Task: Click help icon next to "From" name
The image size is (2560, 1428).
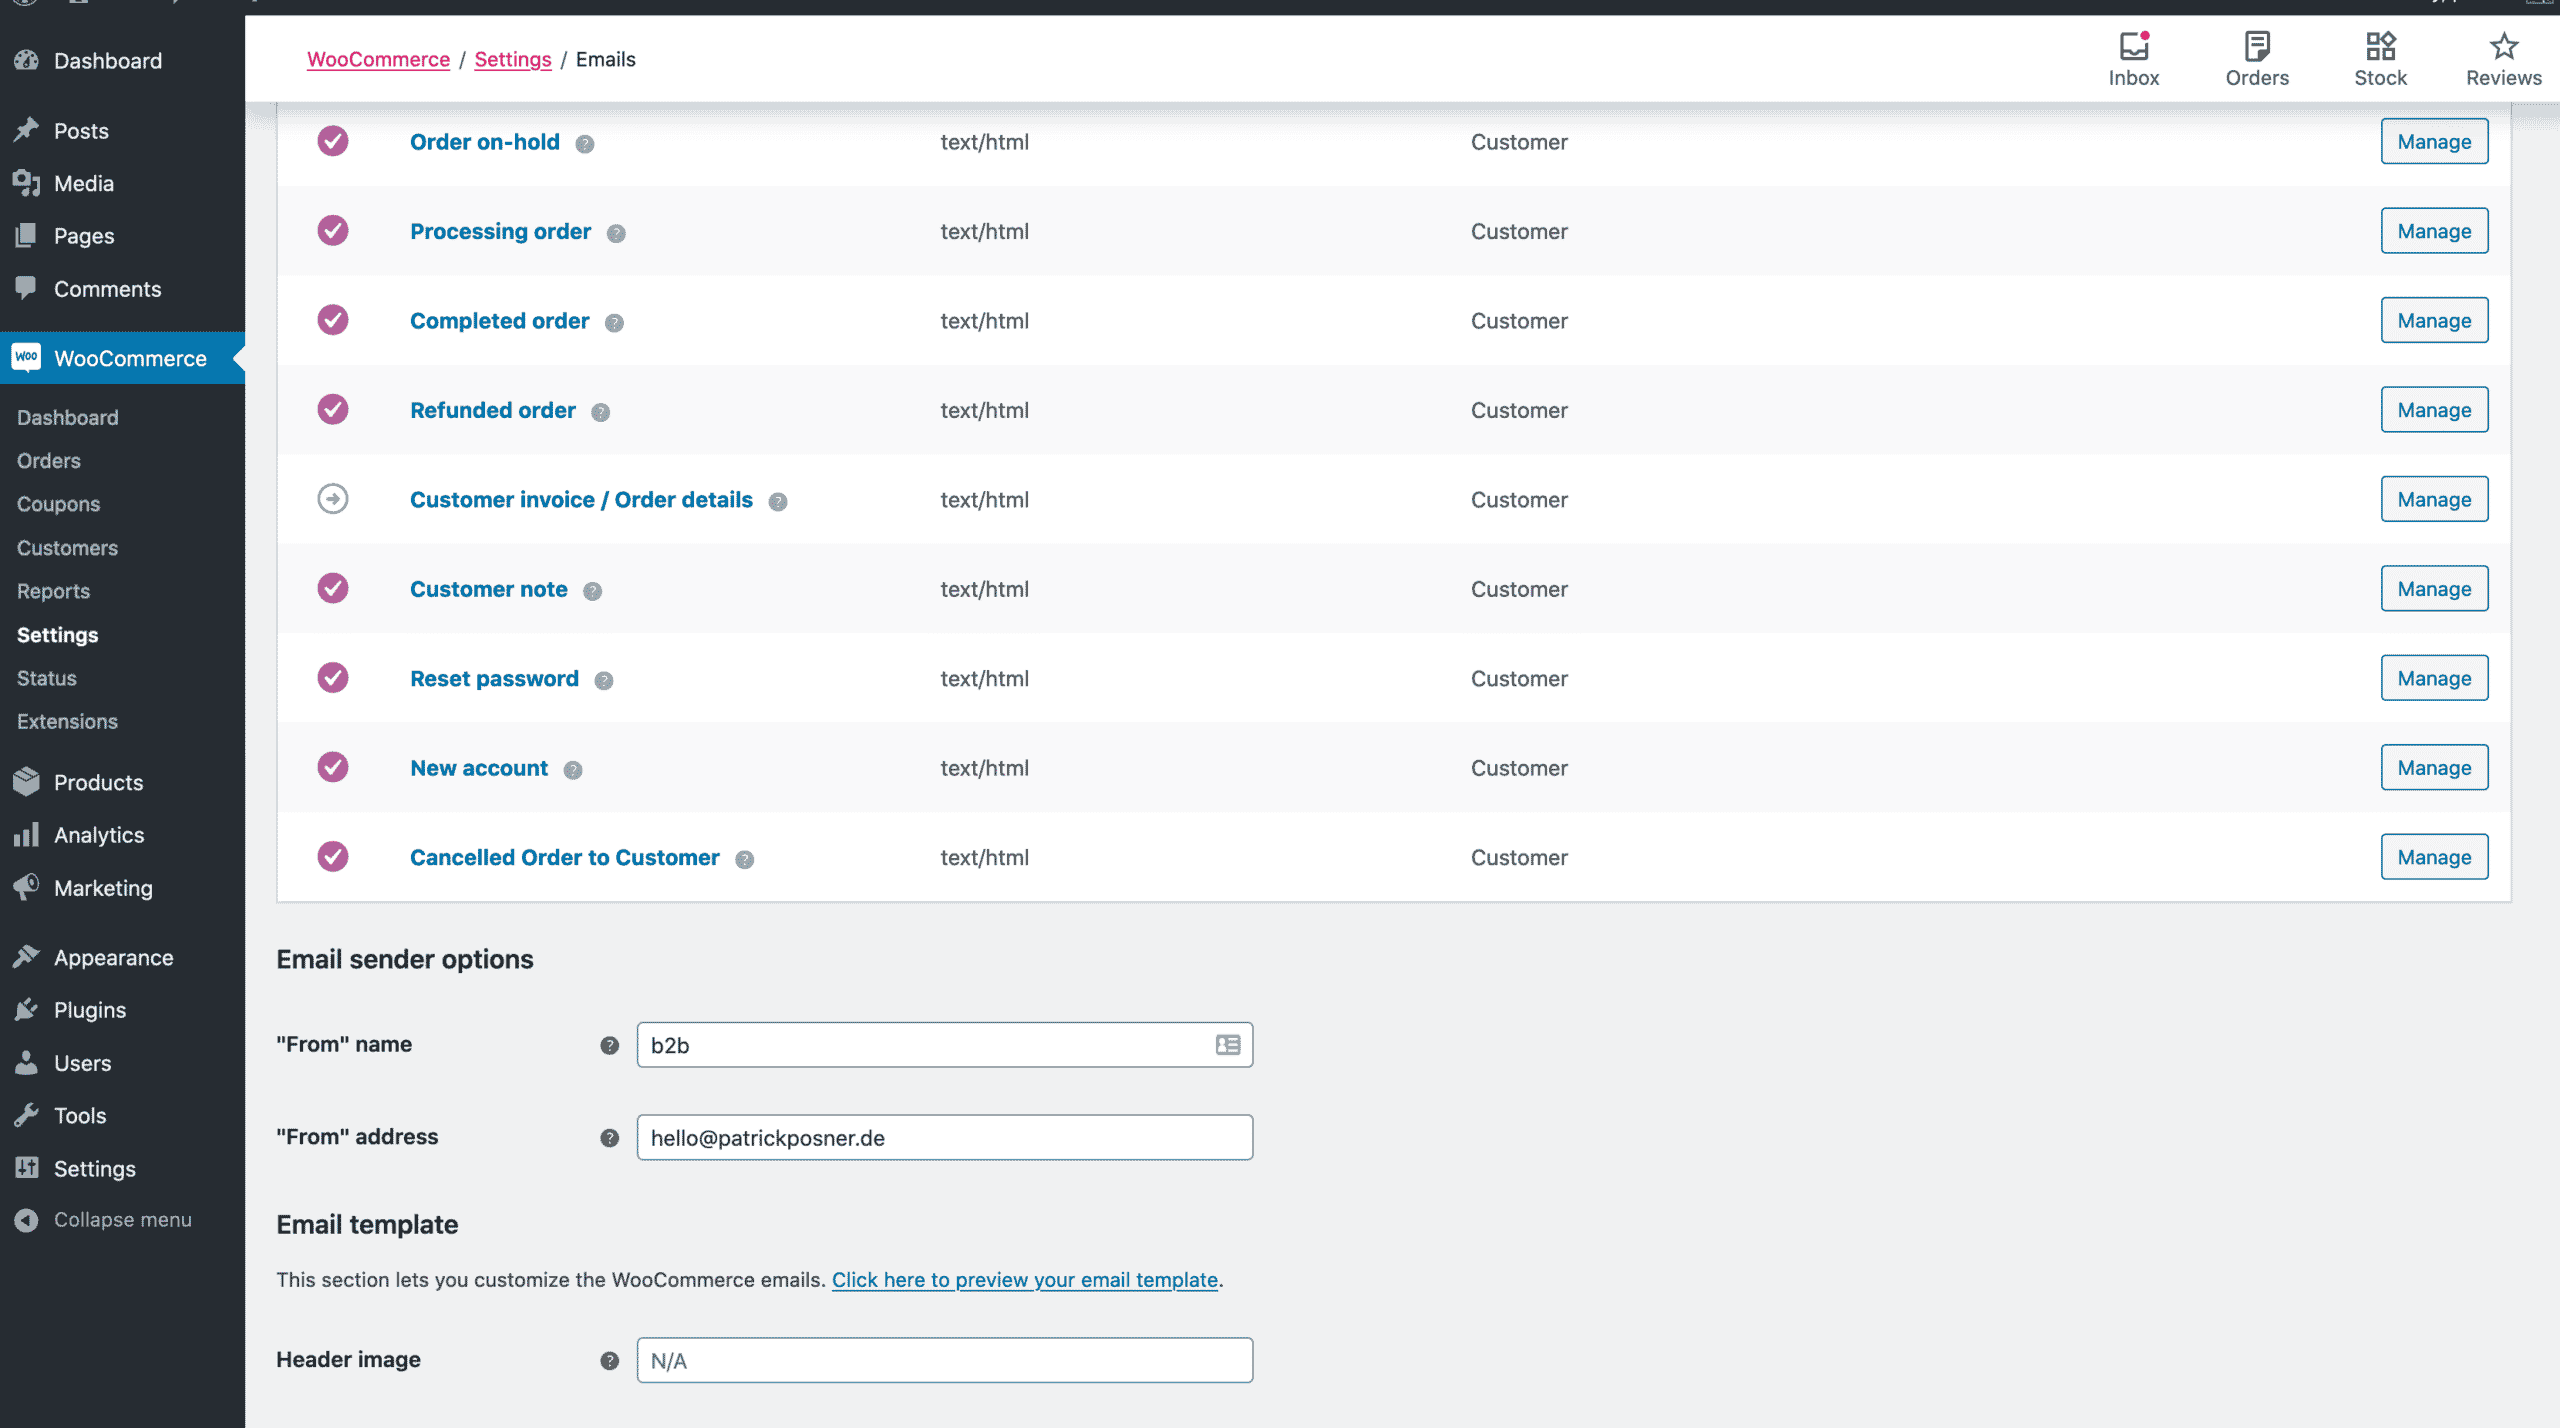Action: (609, 1045)
